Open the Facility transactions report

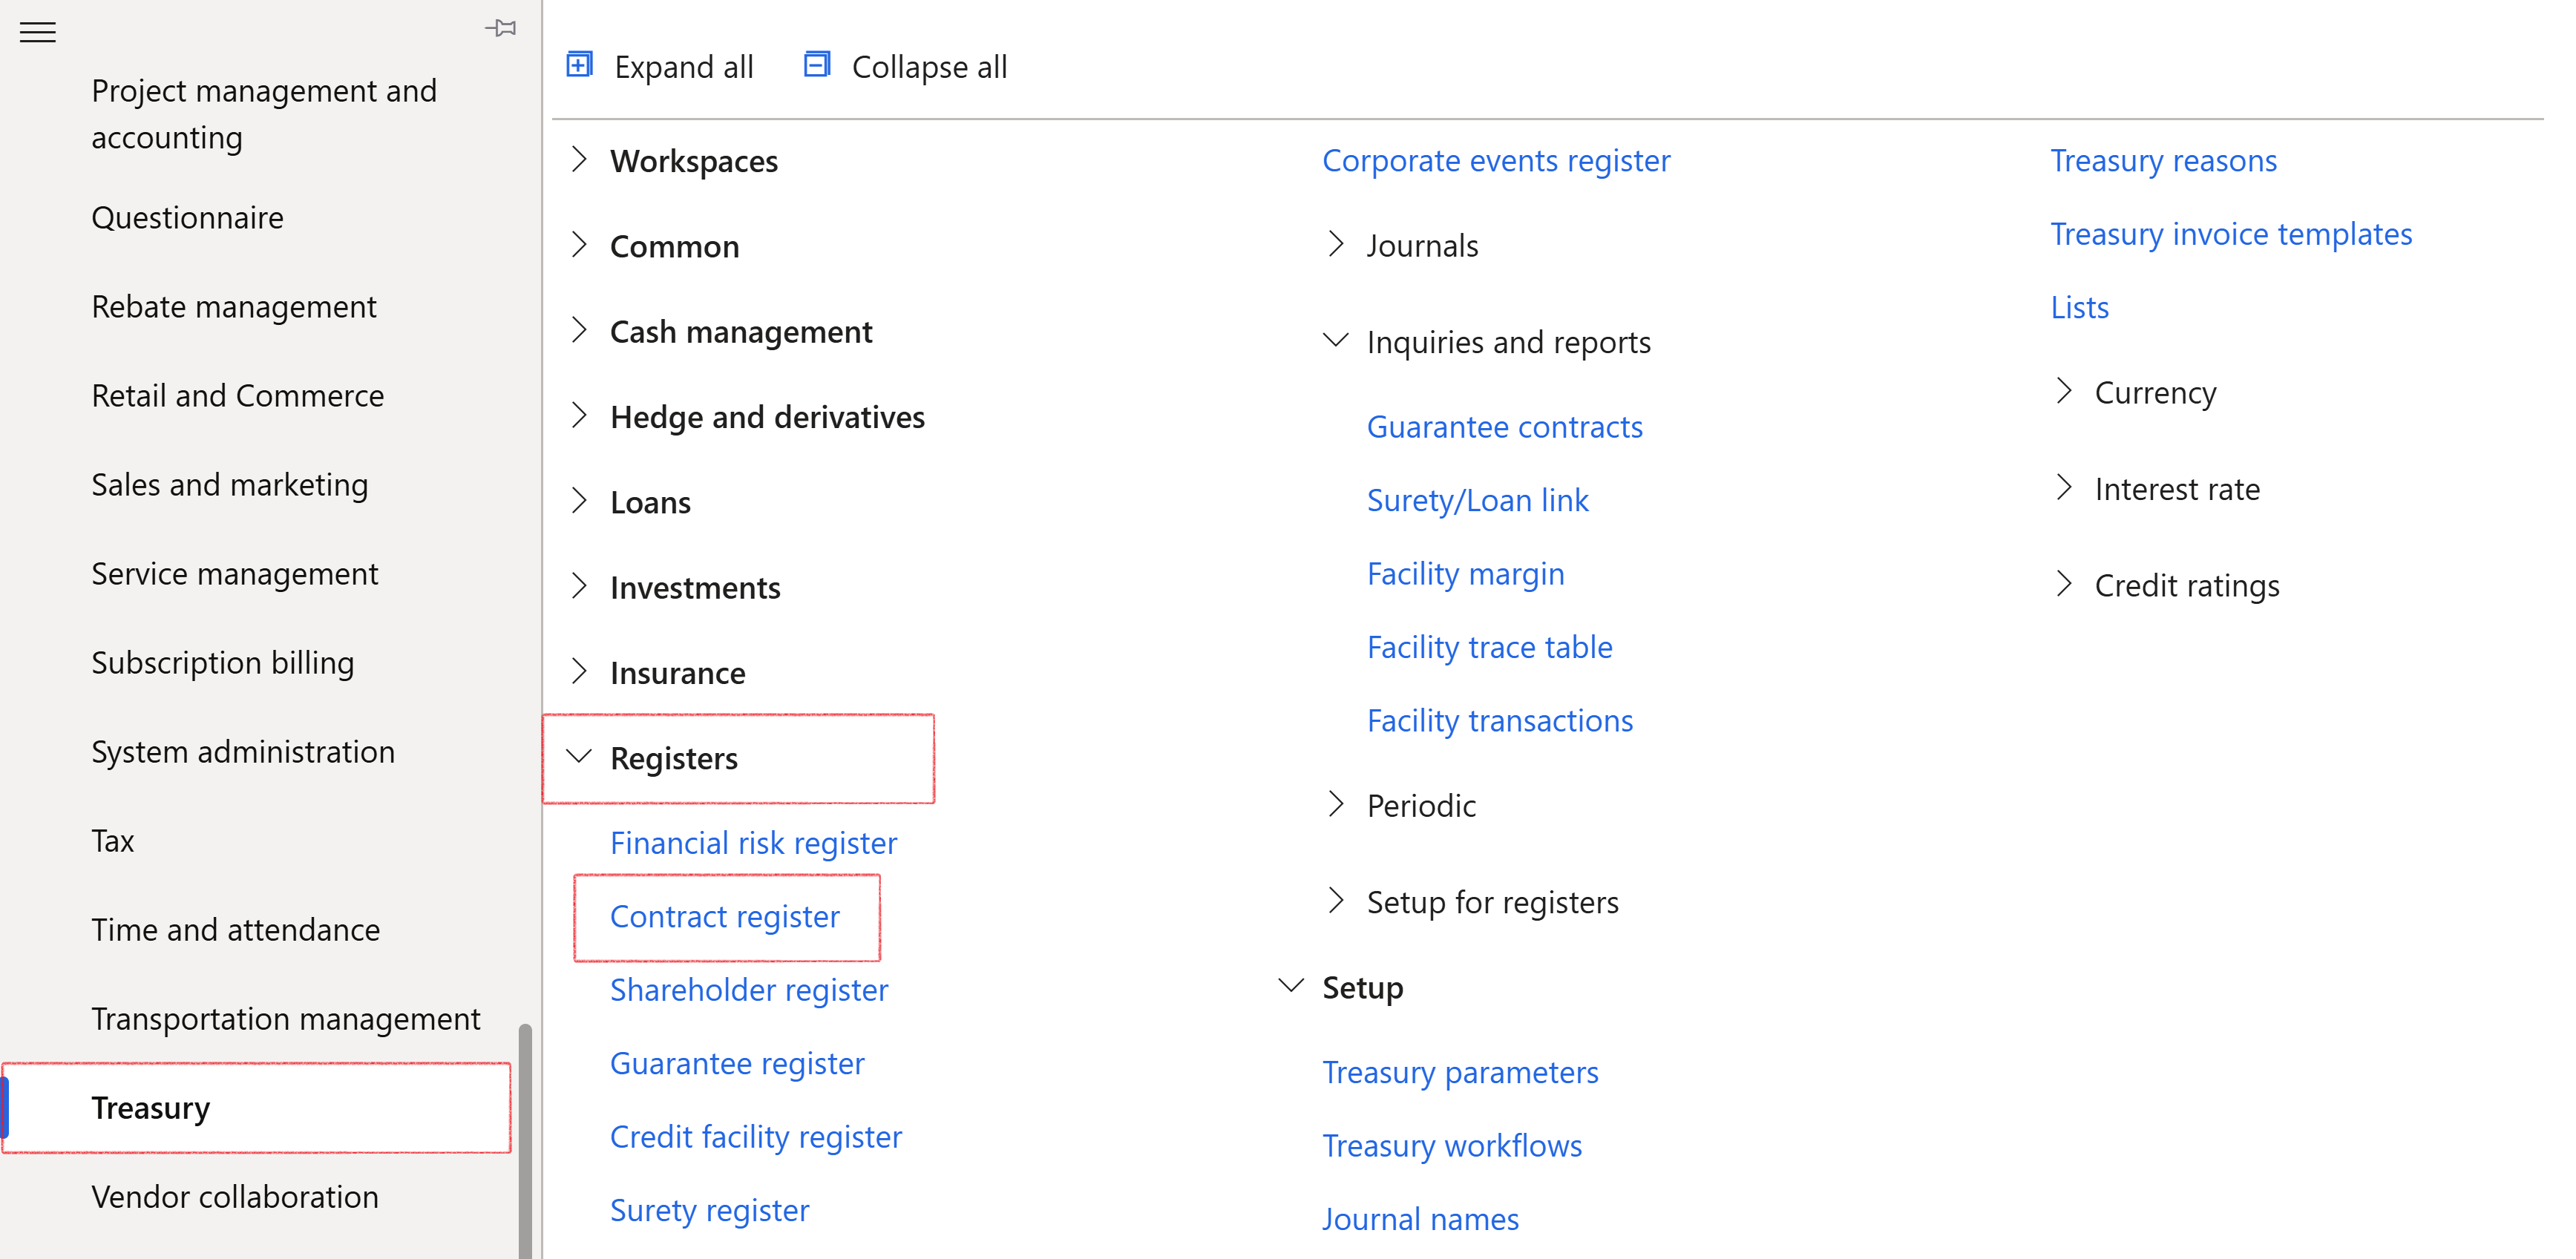point(1499,719)
